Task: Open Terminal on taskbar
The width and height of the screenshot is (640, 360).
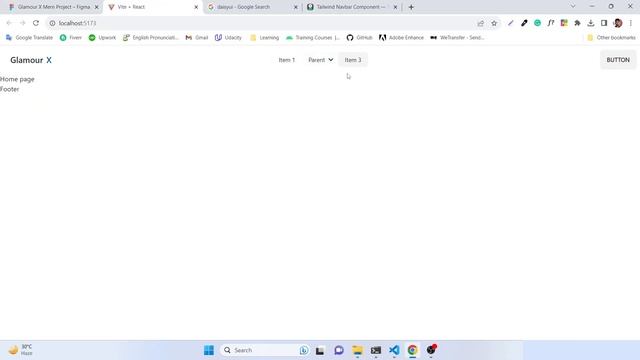Action: (376, 350)
